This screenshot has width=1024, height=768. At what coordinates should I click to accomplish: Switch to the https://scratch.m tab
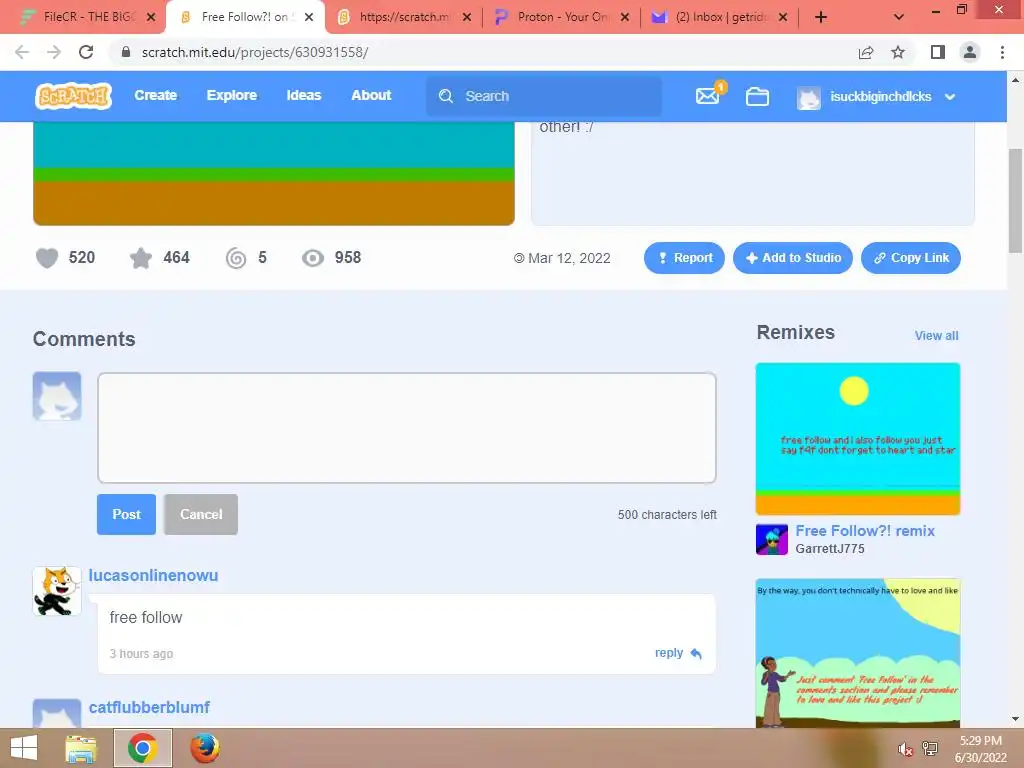pos(404,17)
